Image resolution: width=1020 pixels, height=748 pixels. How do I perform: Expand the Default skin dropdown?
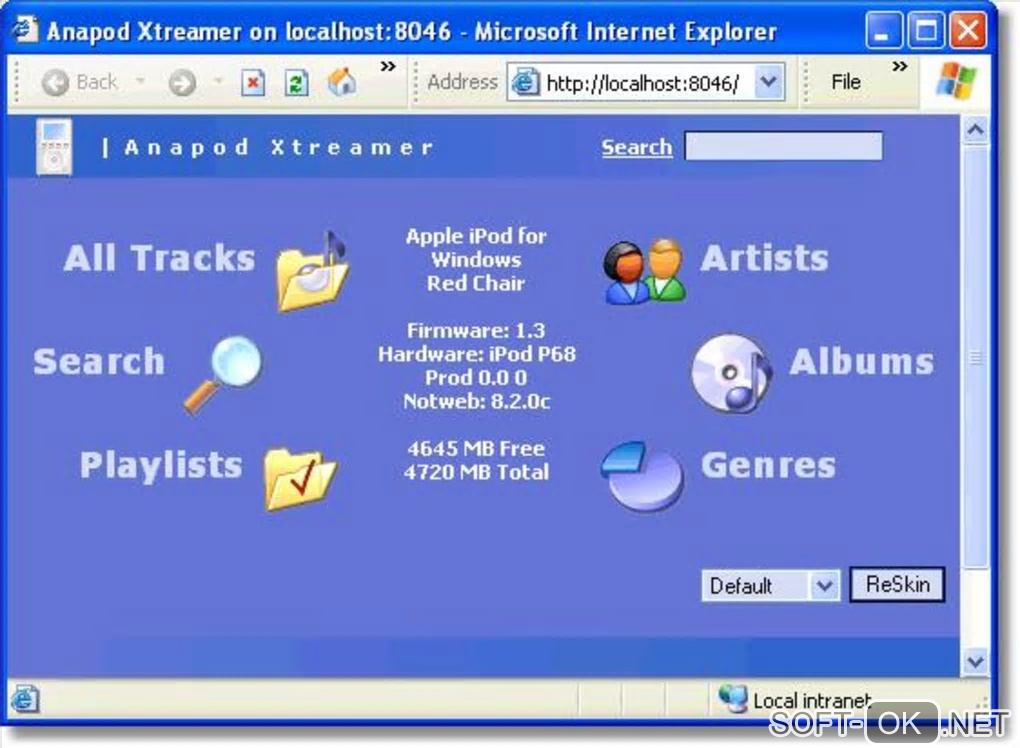[x=824, y=585]
